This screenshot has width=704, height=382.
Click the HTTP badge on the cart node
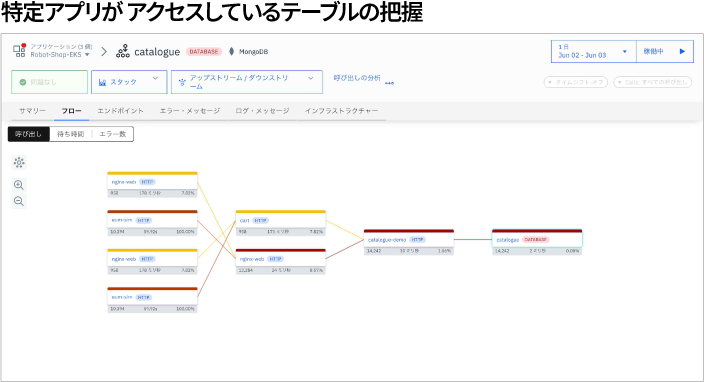coord(260,221)
